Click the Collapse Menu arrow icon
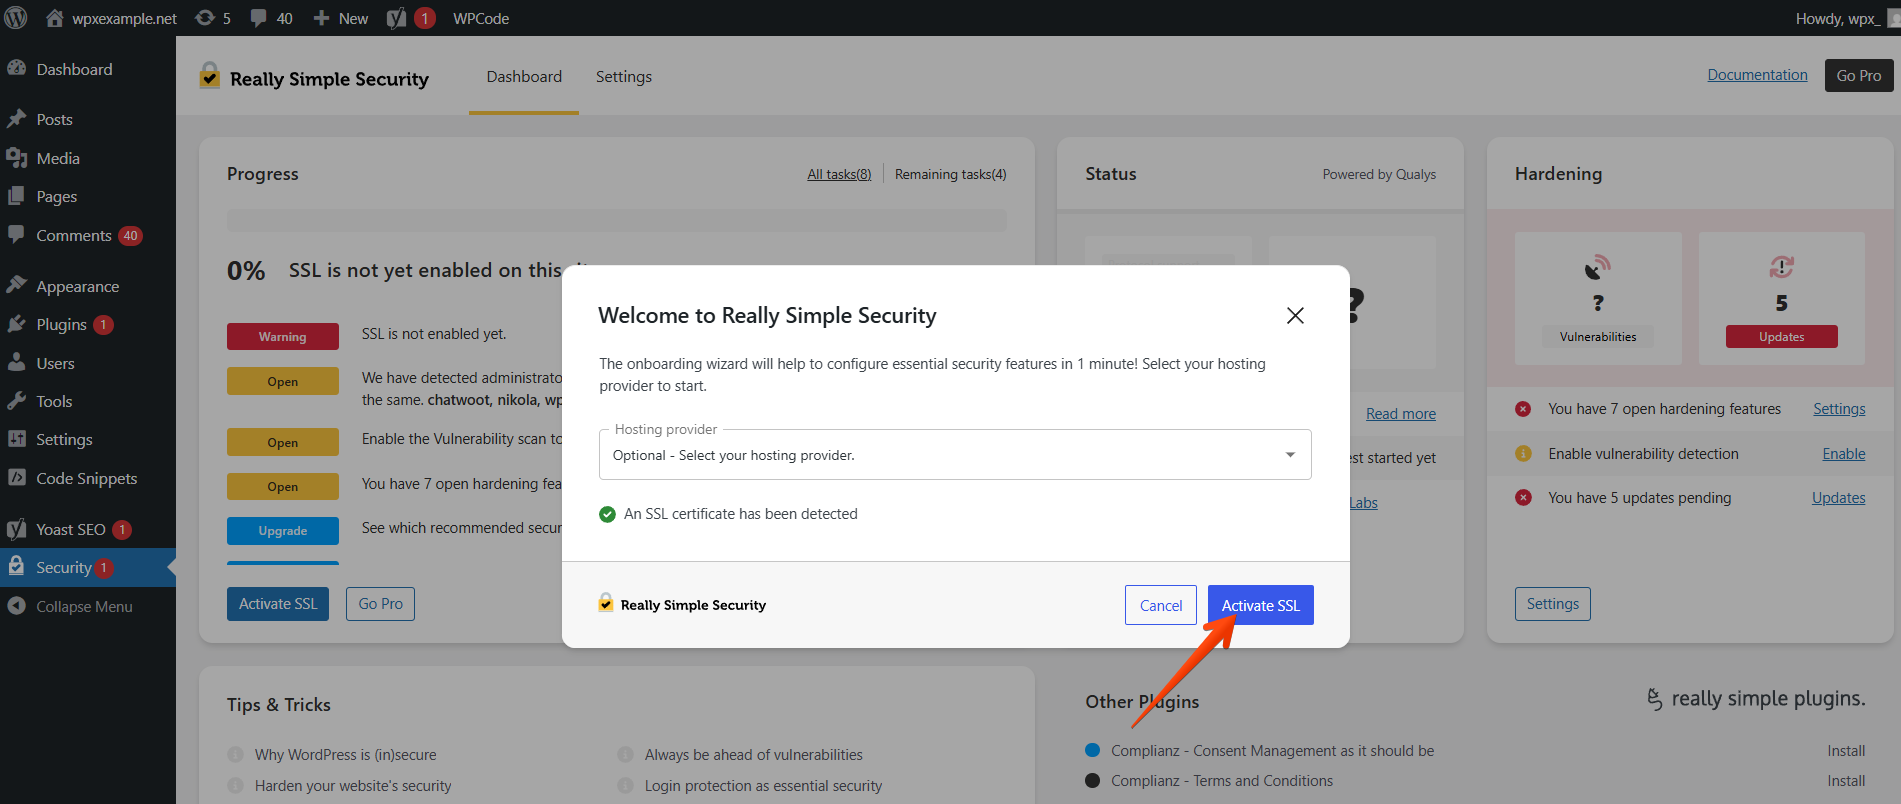Image resolution: width=1901 pixels, height=804 pixels. (16, 606)
